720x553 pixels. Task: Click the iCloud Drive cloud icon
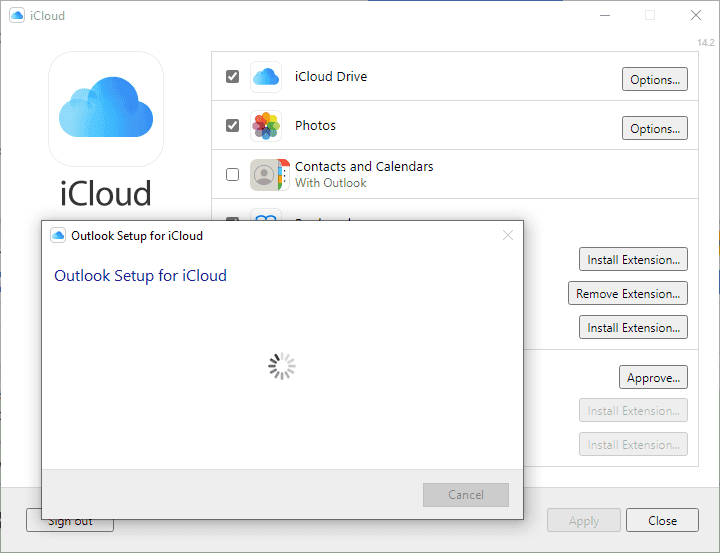coord(266,77)
